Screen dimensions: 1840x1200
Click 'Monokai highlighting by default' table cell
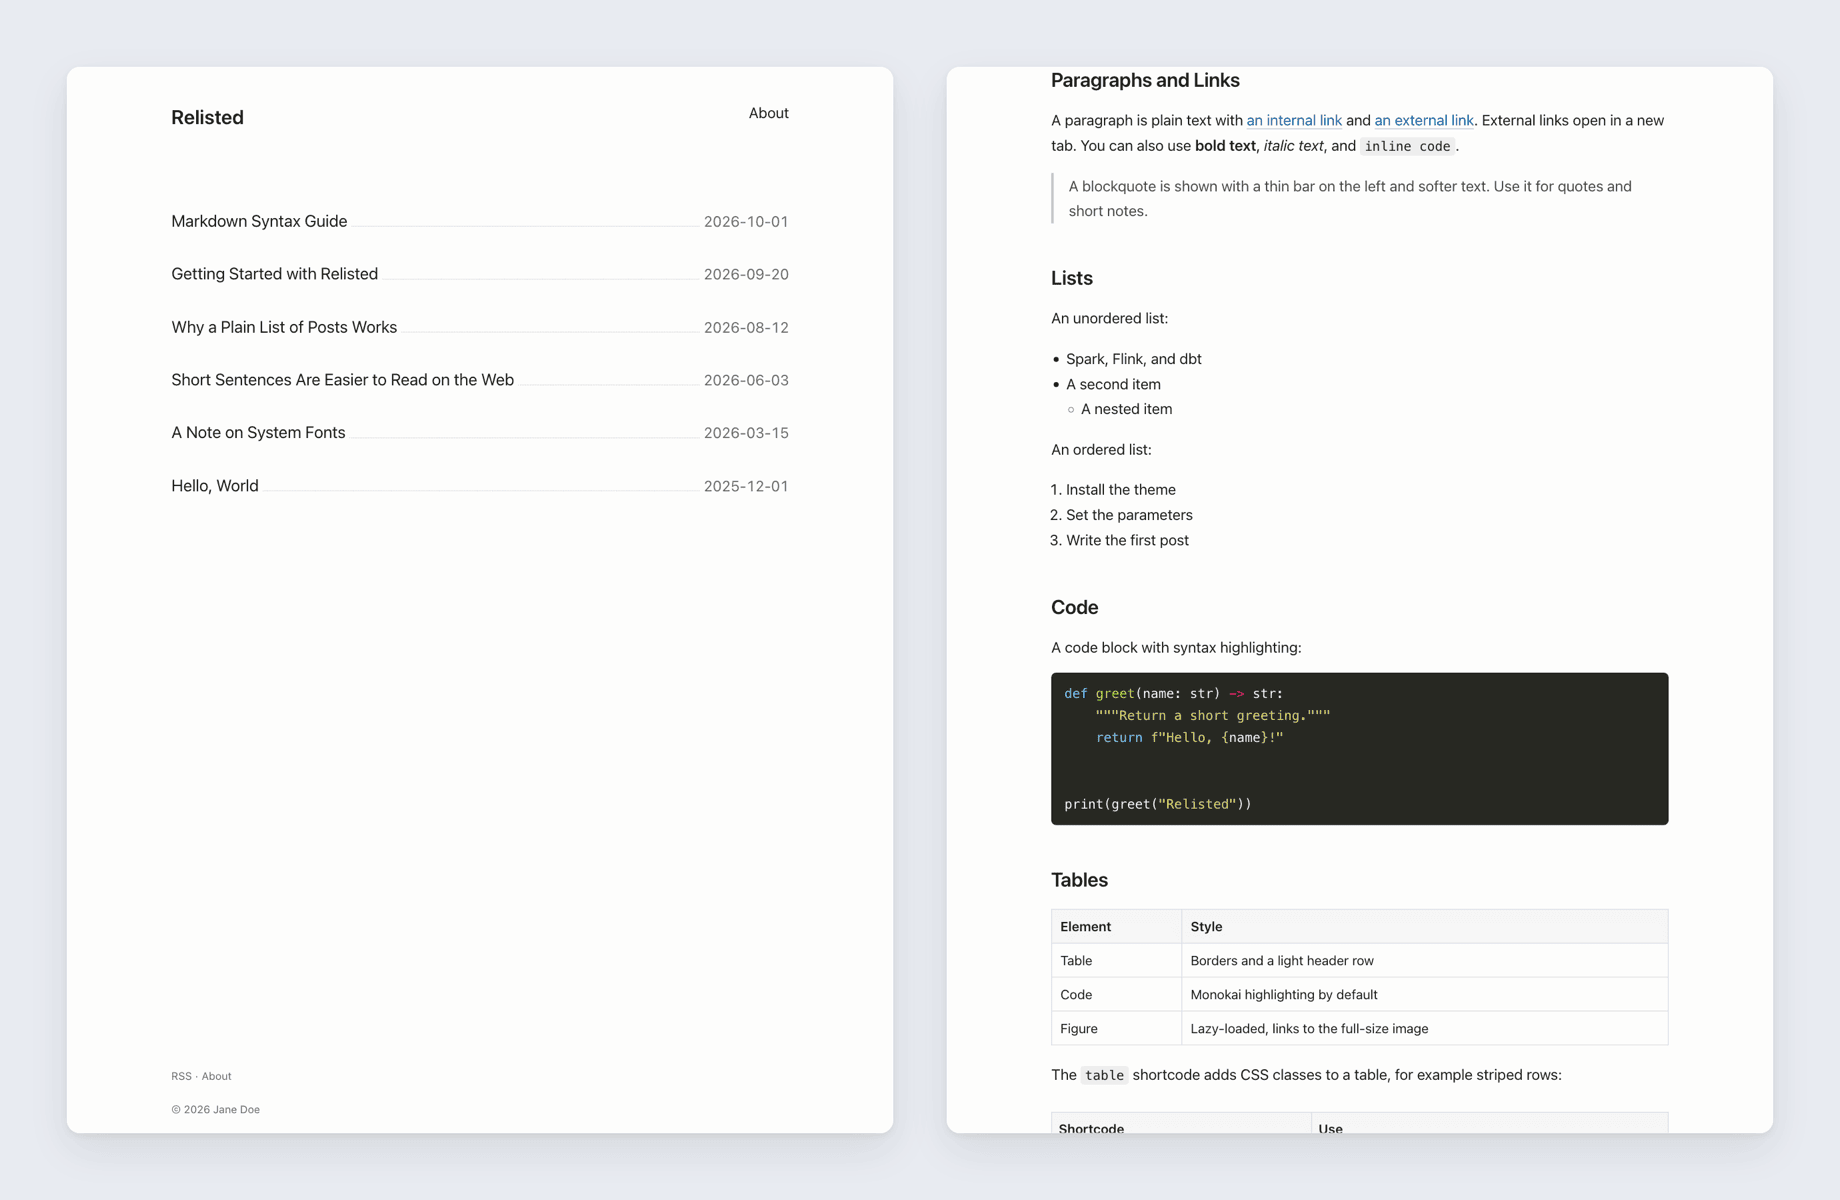pos(1424,995)
